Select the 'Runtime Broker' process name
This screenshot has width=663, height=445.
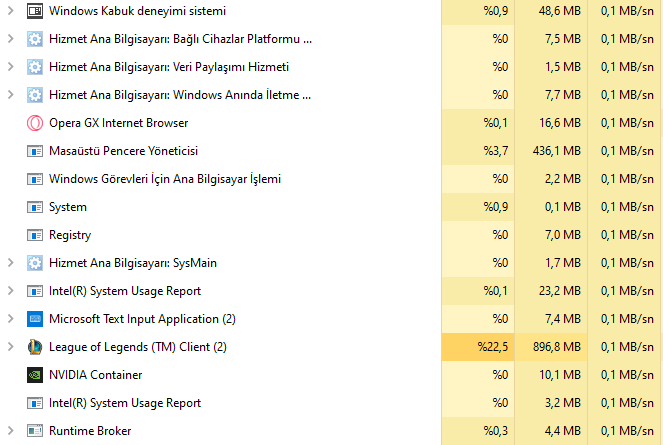click(x=90, y=431)
